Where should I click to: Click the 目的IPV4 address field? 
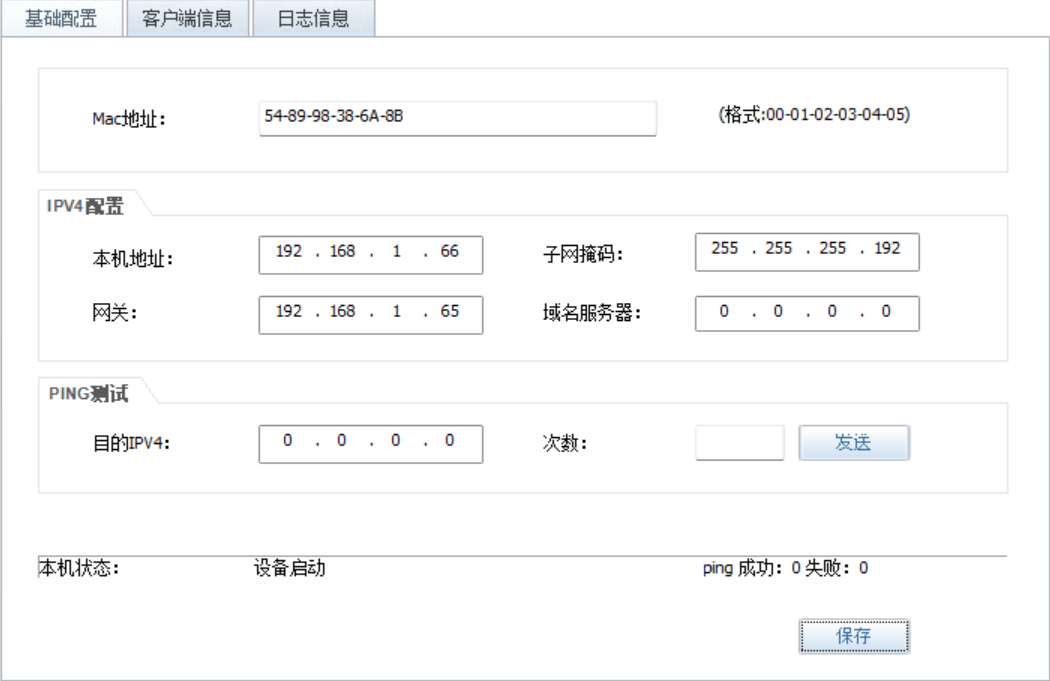[370, 444]
